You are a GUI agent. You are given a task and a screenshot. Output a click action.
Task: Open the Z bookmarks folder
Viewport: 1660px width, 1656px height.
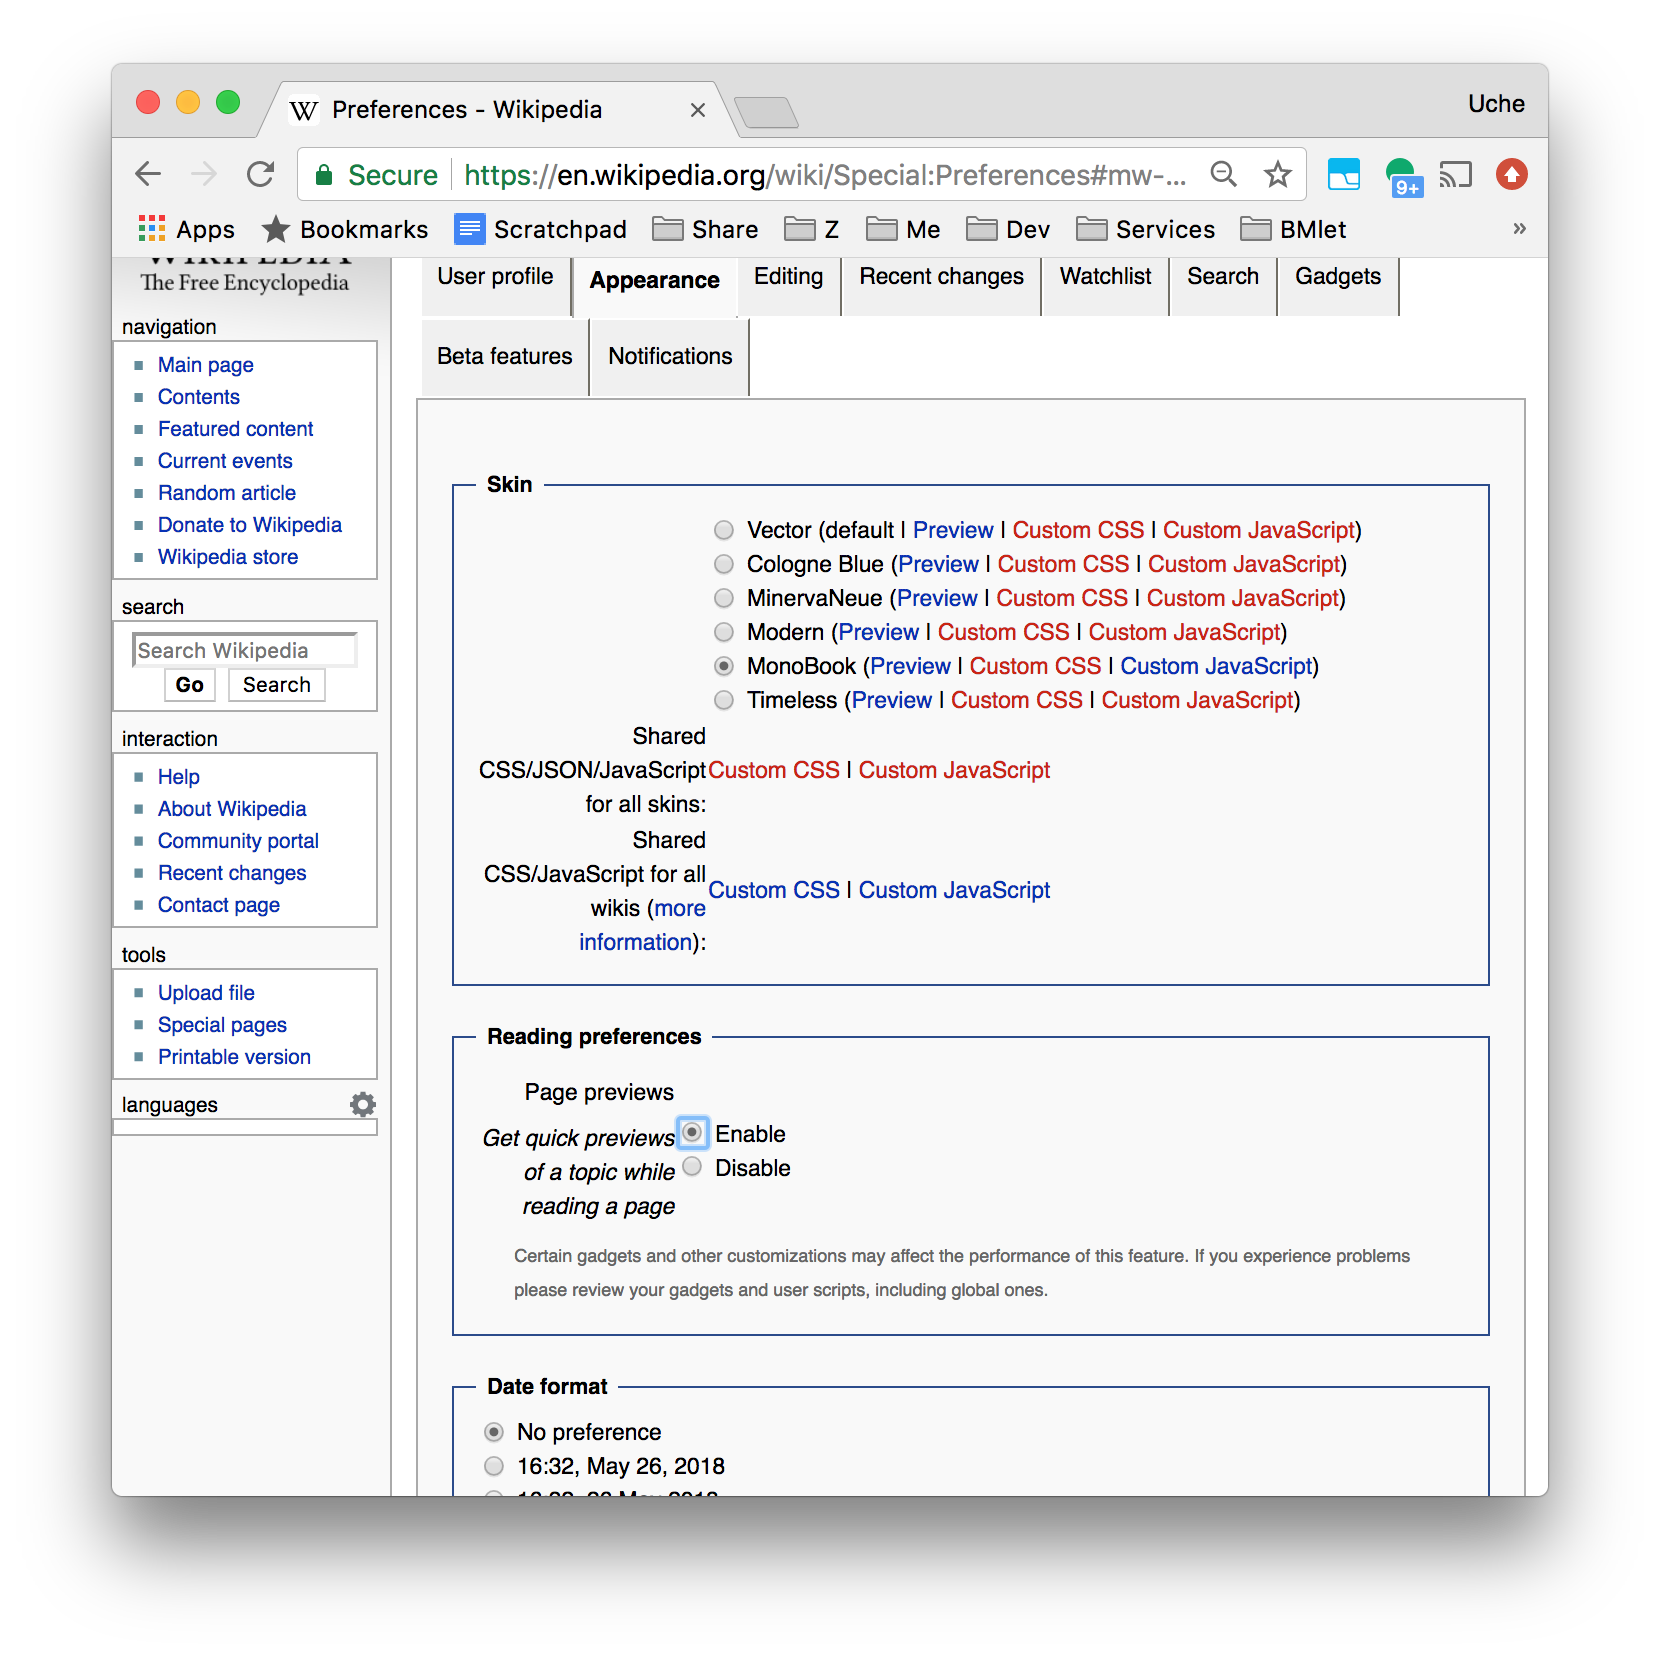[x=811, y=229]
